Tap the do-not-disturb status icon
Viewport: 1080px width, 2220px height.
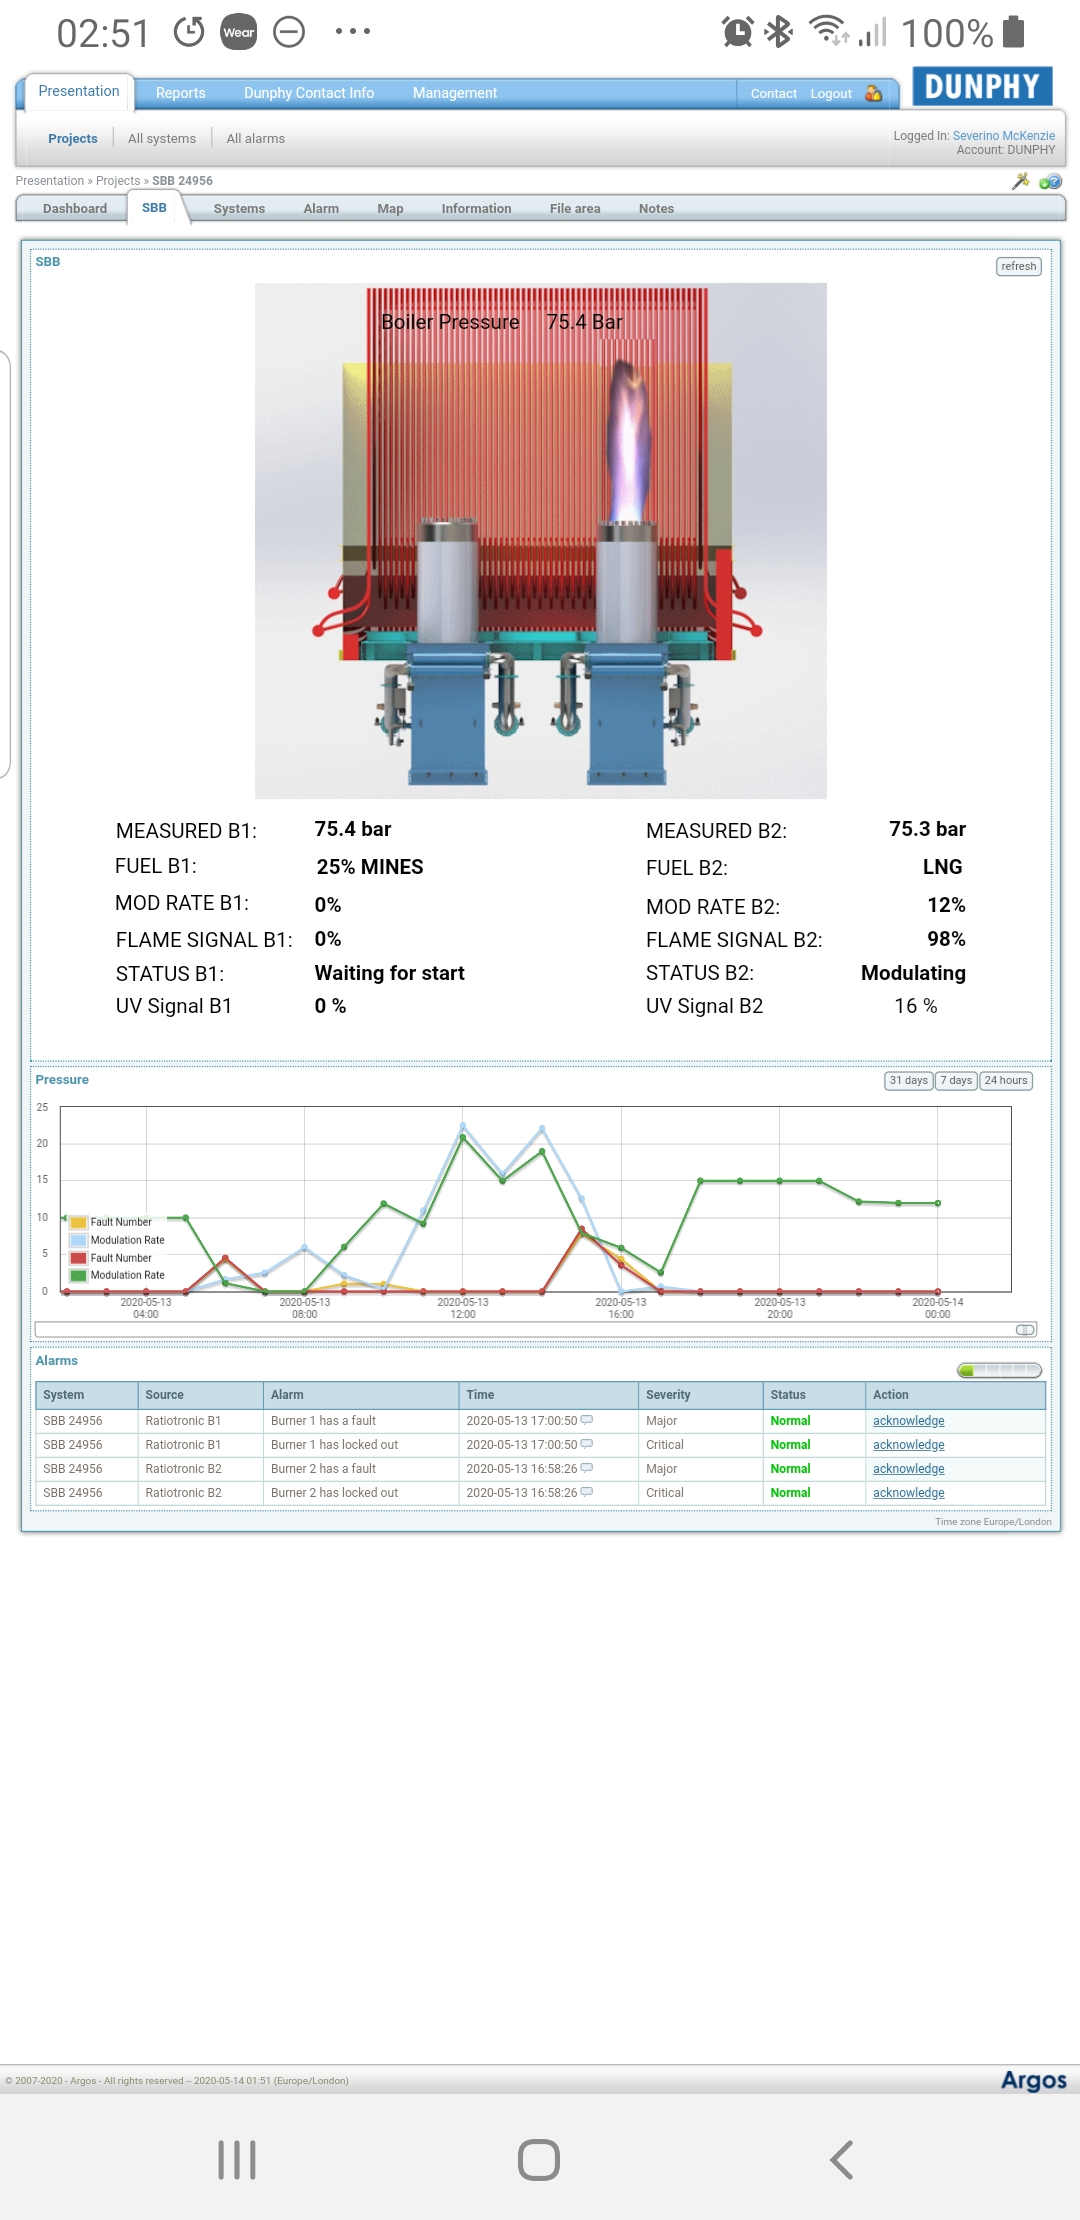[289, 32]
